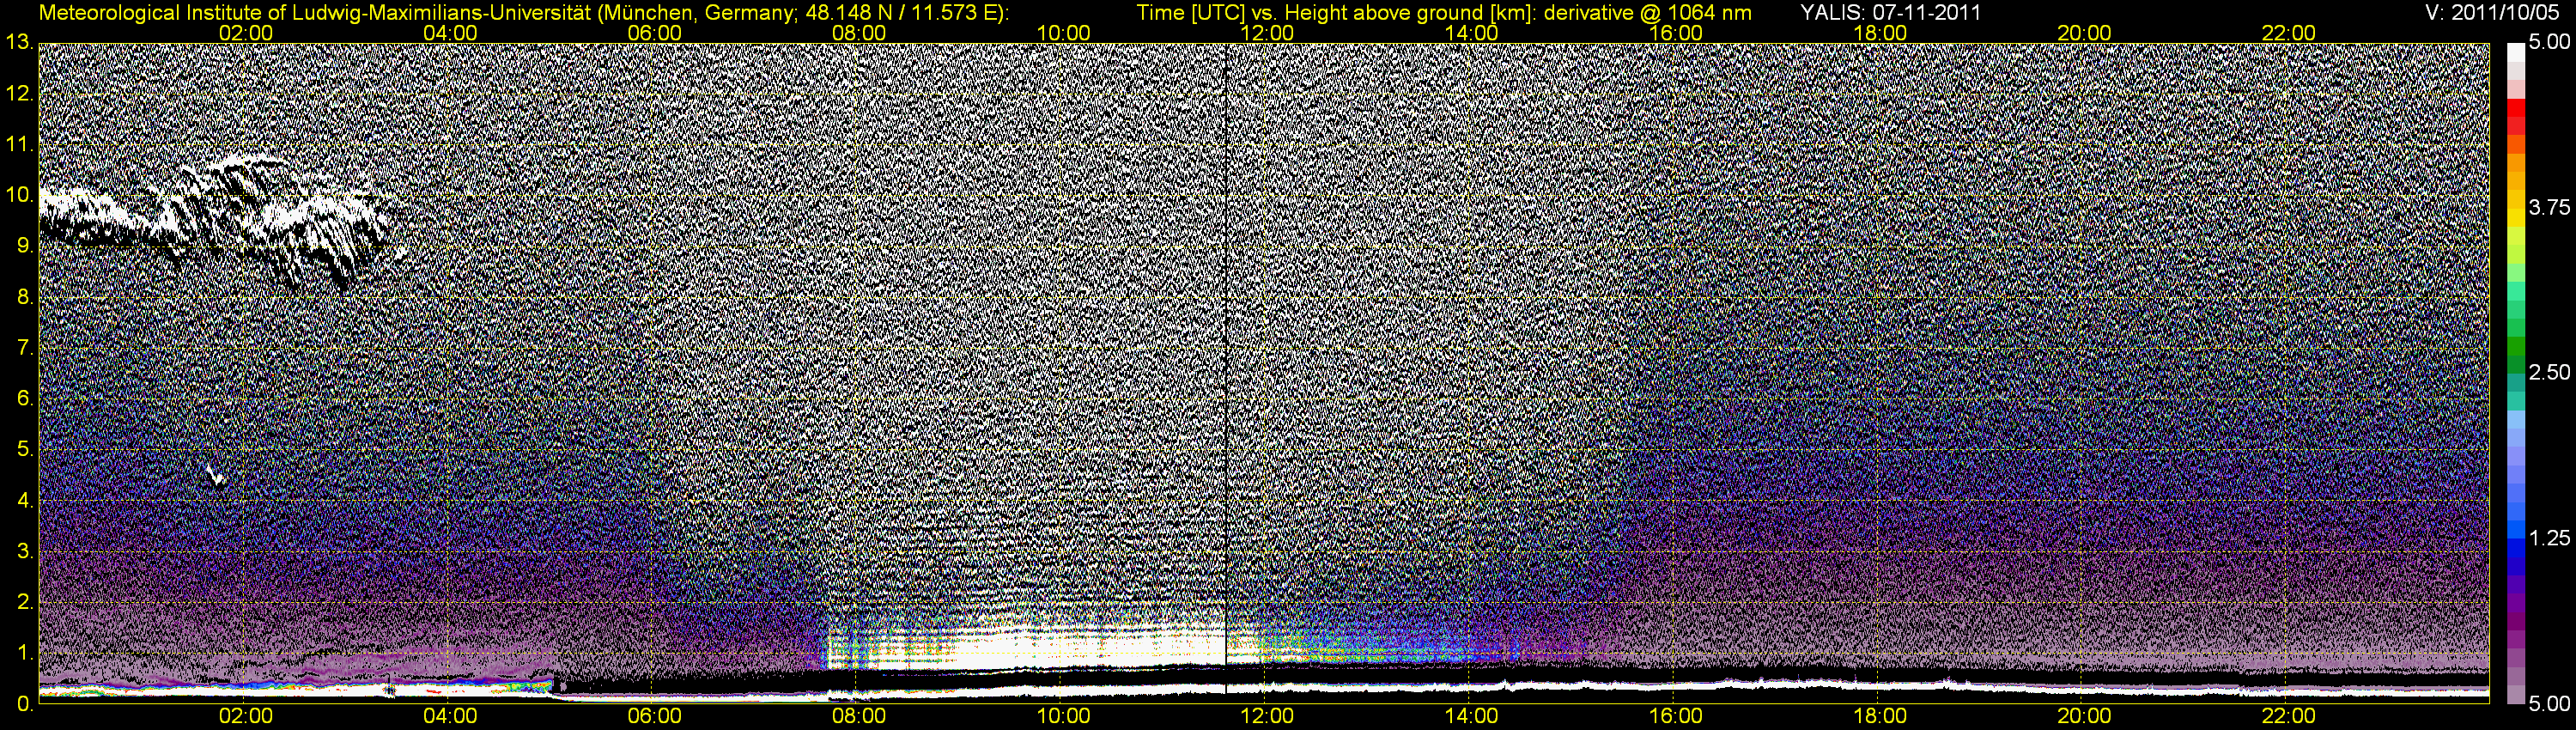Select the 2.50 label on the color scale
Image resolution: width=2576 pixels, height=730 pixels.
pos(2548,373)
